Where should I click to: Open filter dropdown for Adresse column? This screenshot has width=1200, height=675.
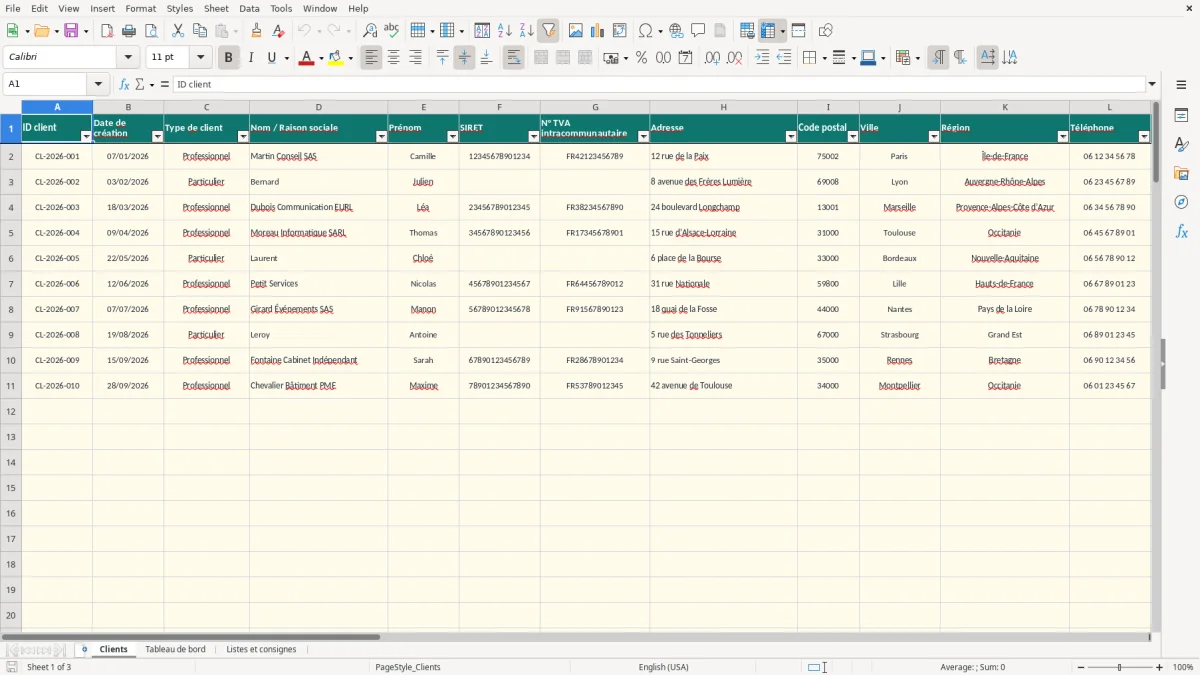(790, 136)
